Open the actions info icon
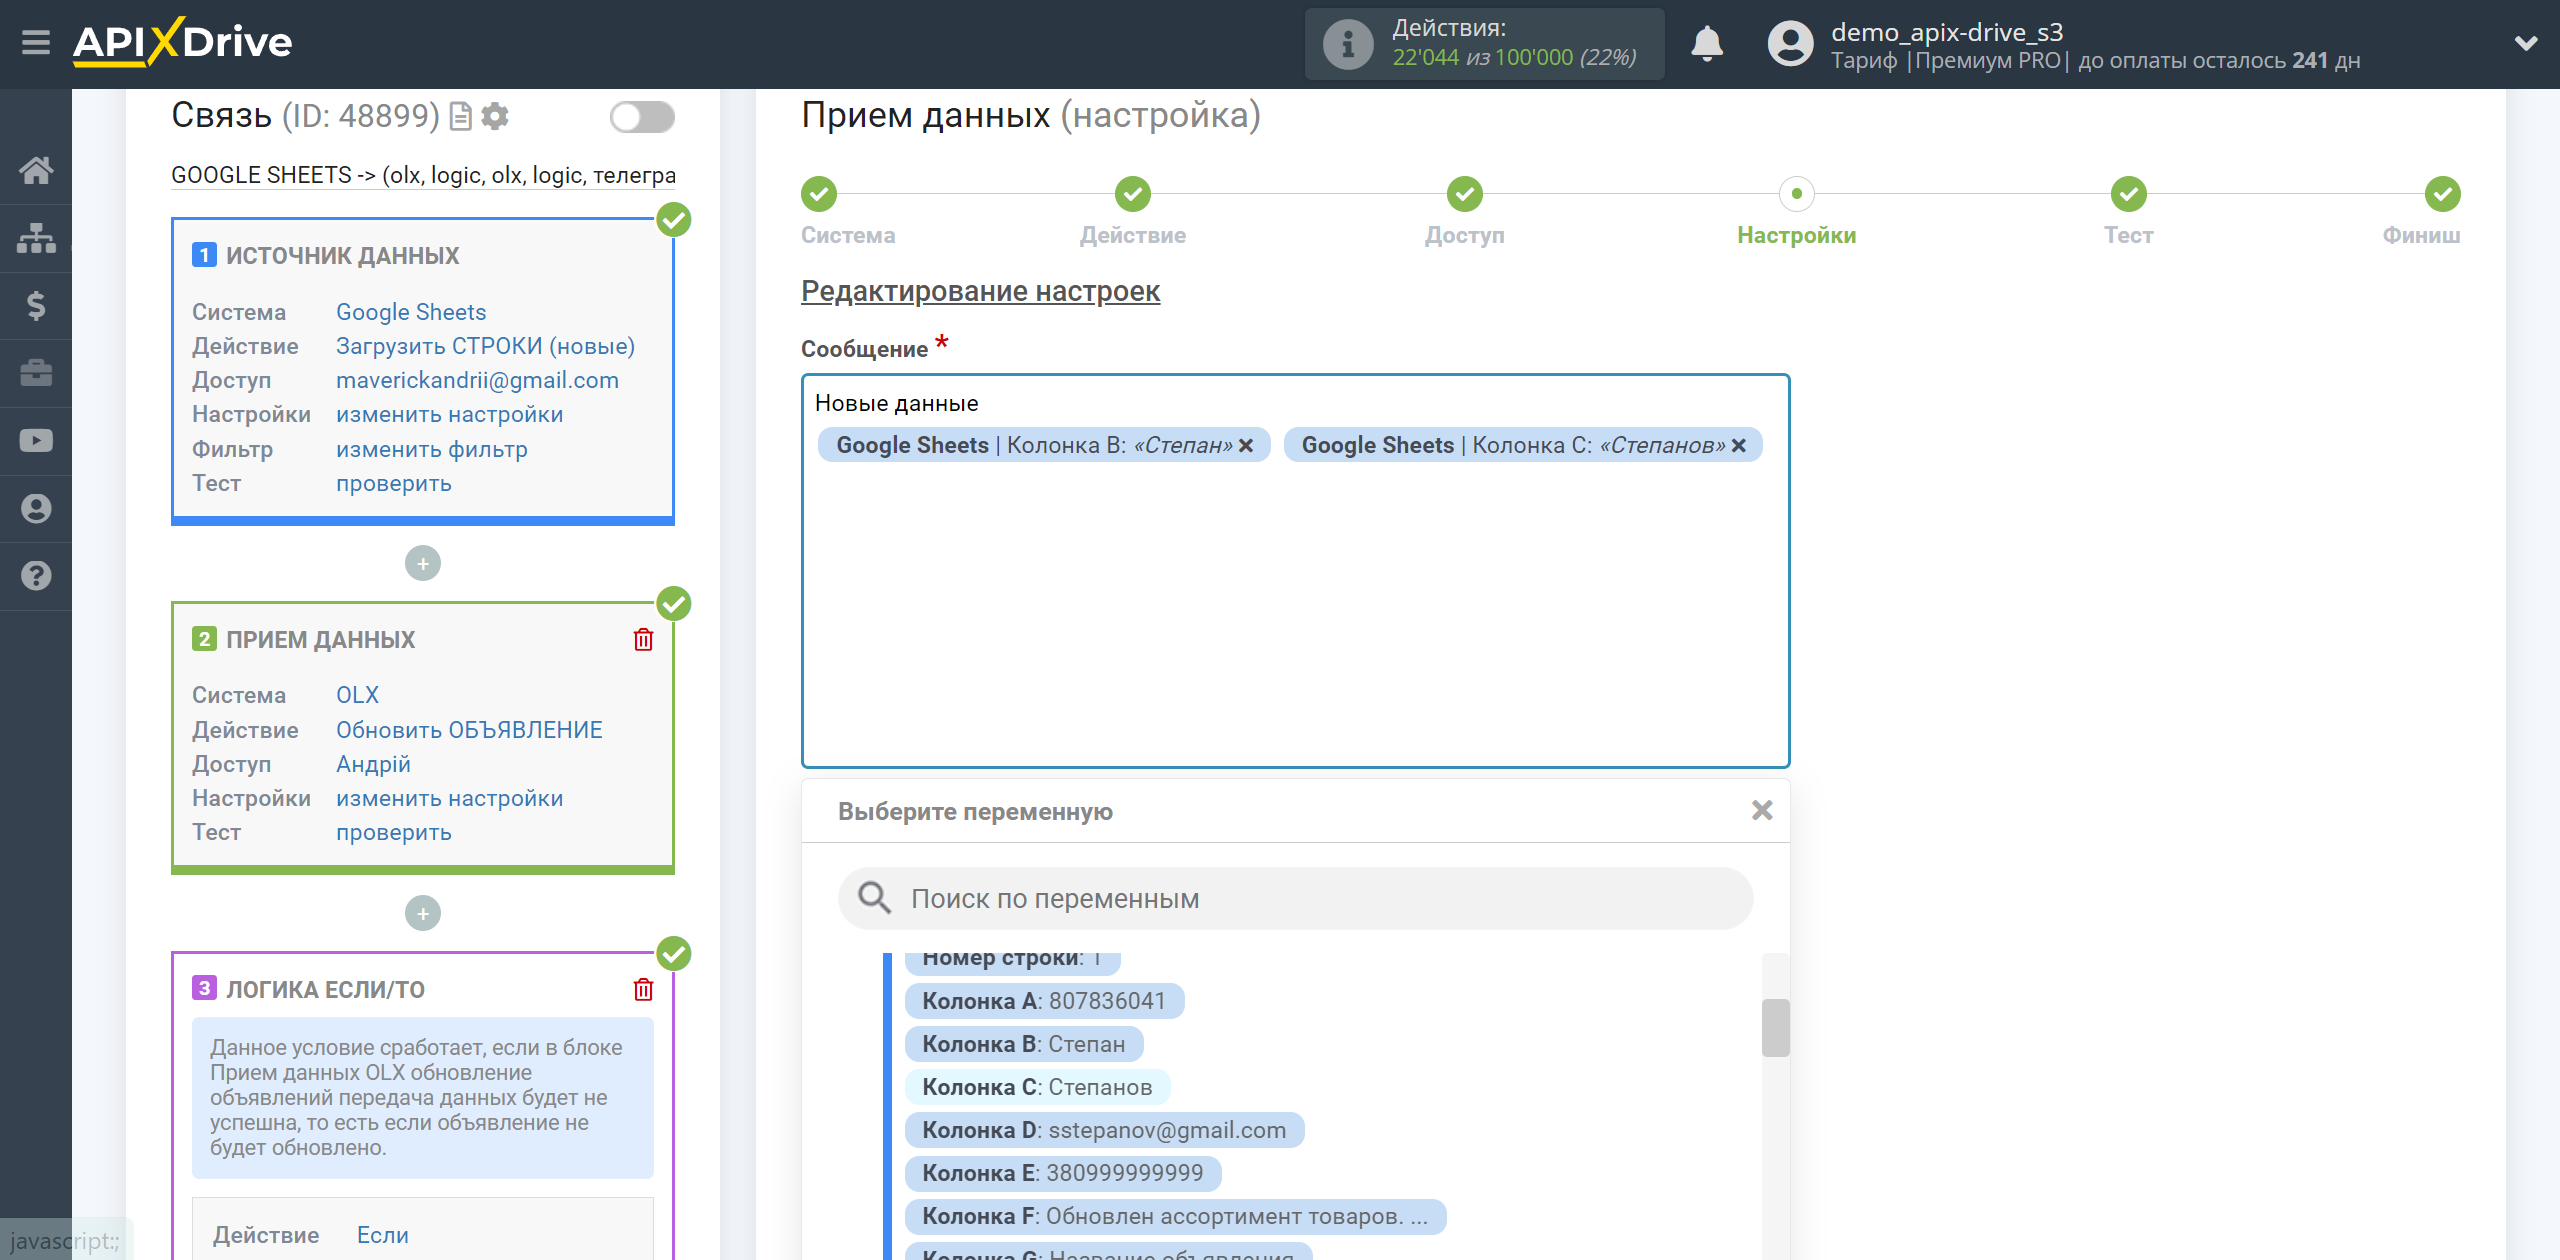Screen dimensions: 2560x1260 (1347, 44)
